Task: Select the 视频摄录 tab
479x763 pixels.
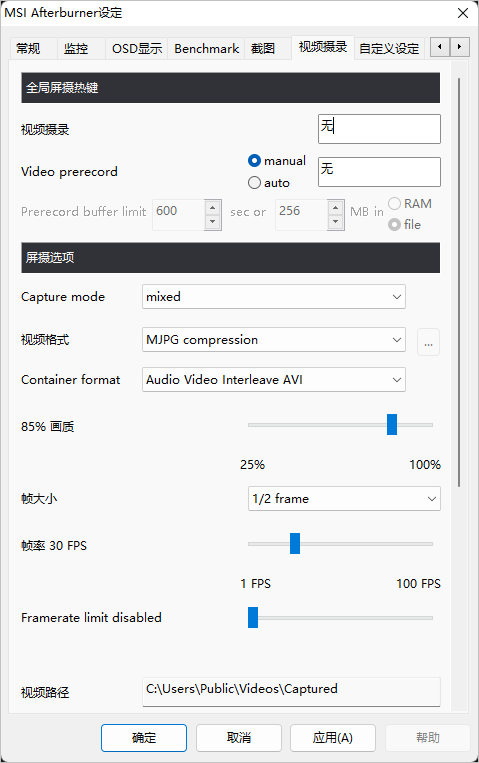Action: [323, 47]
